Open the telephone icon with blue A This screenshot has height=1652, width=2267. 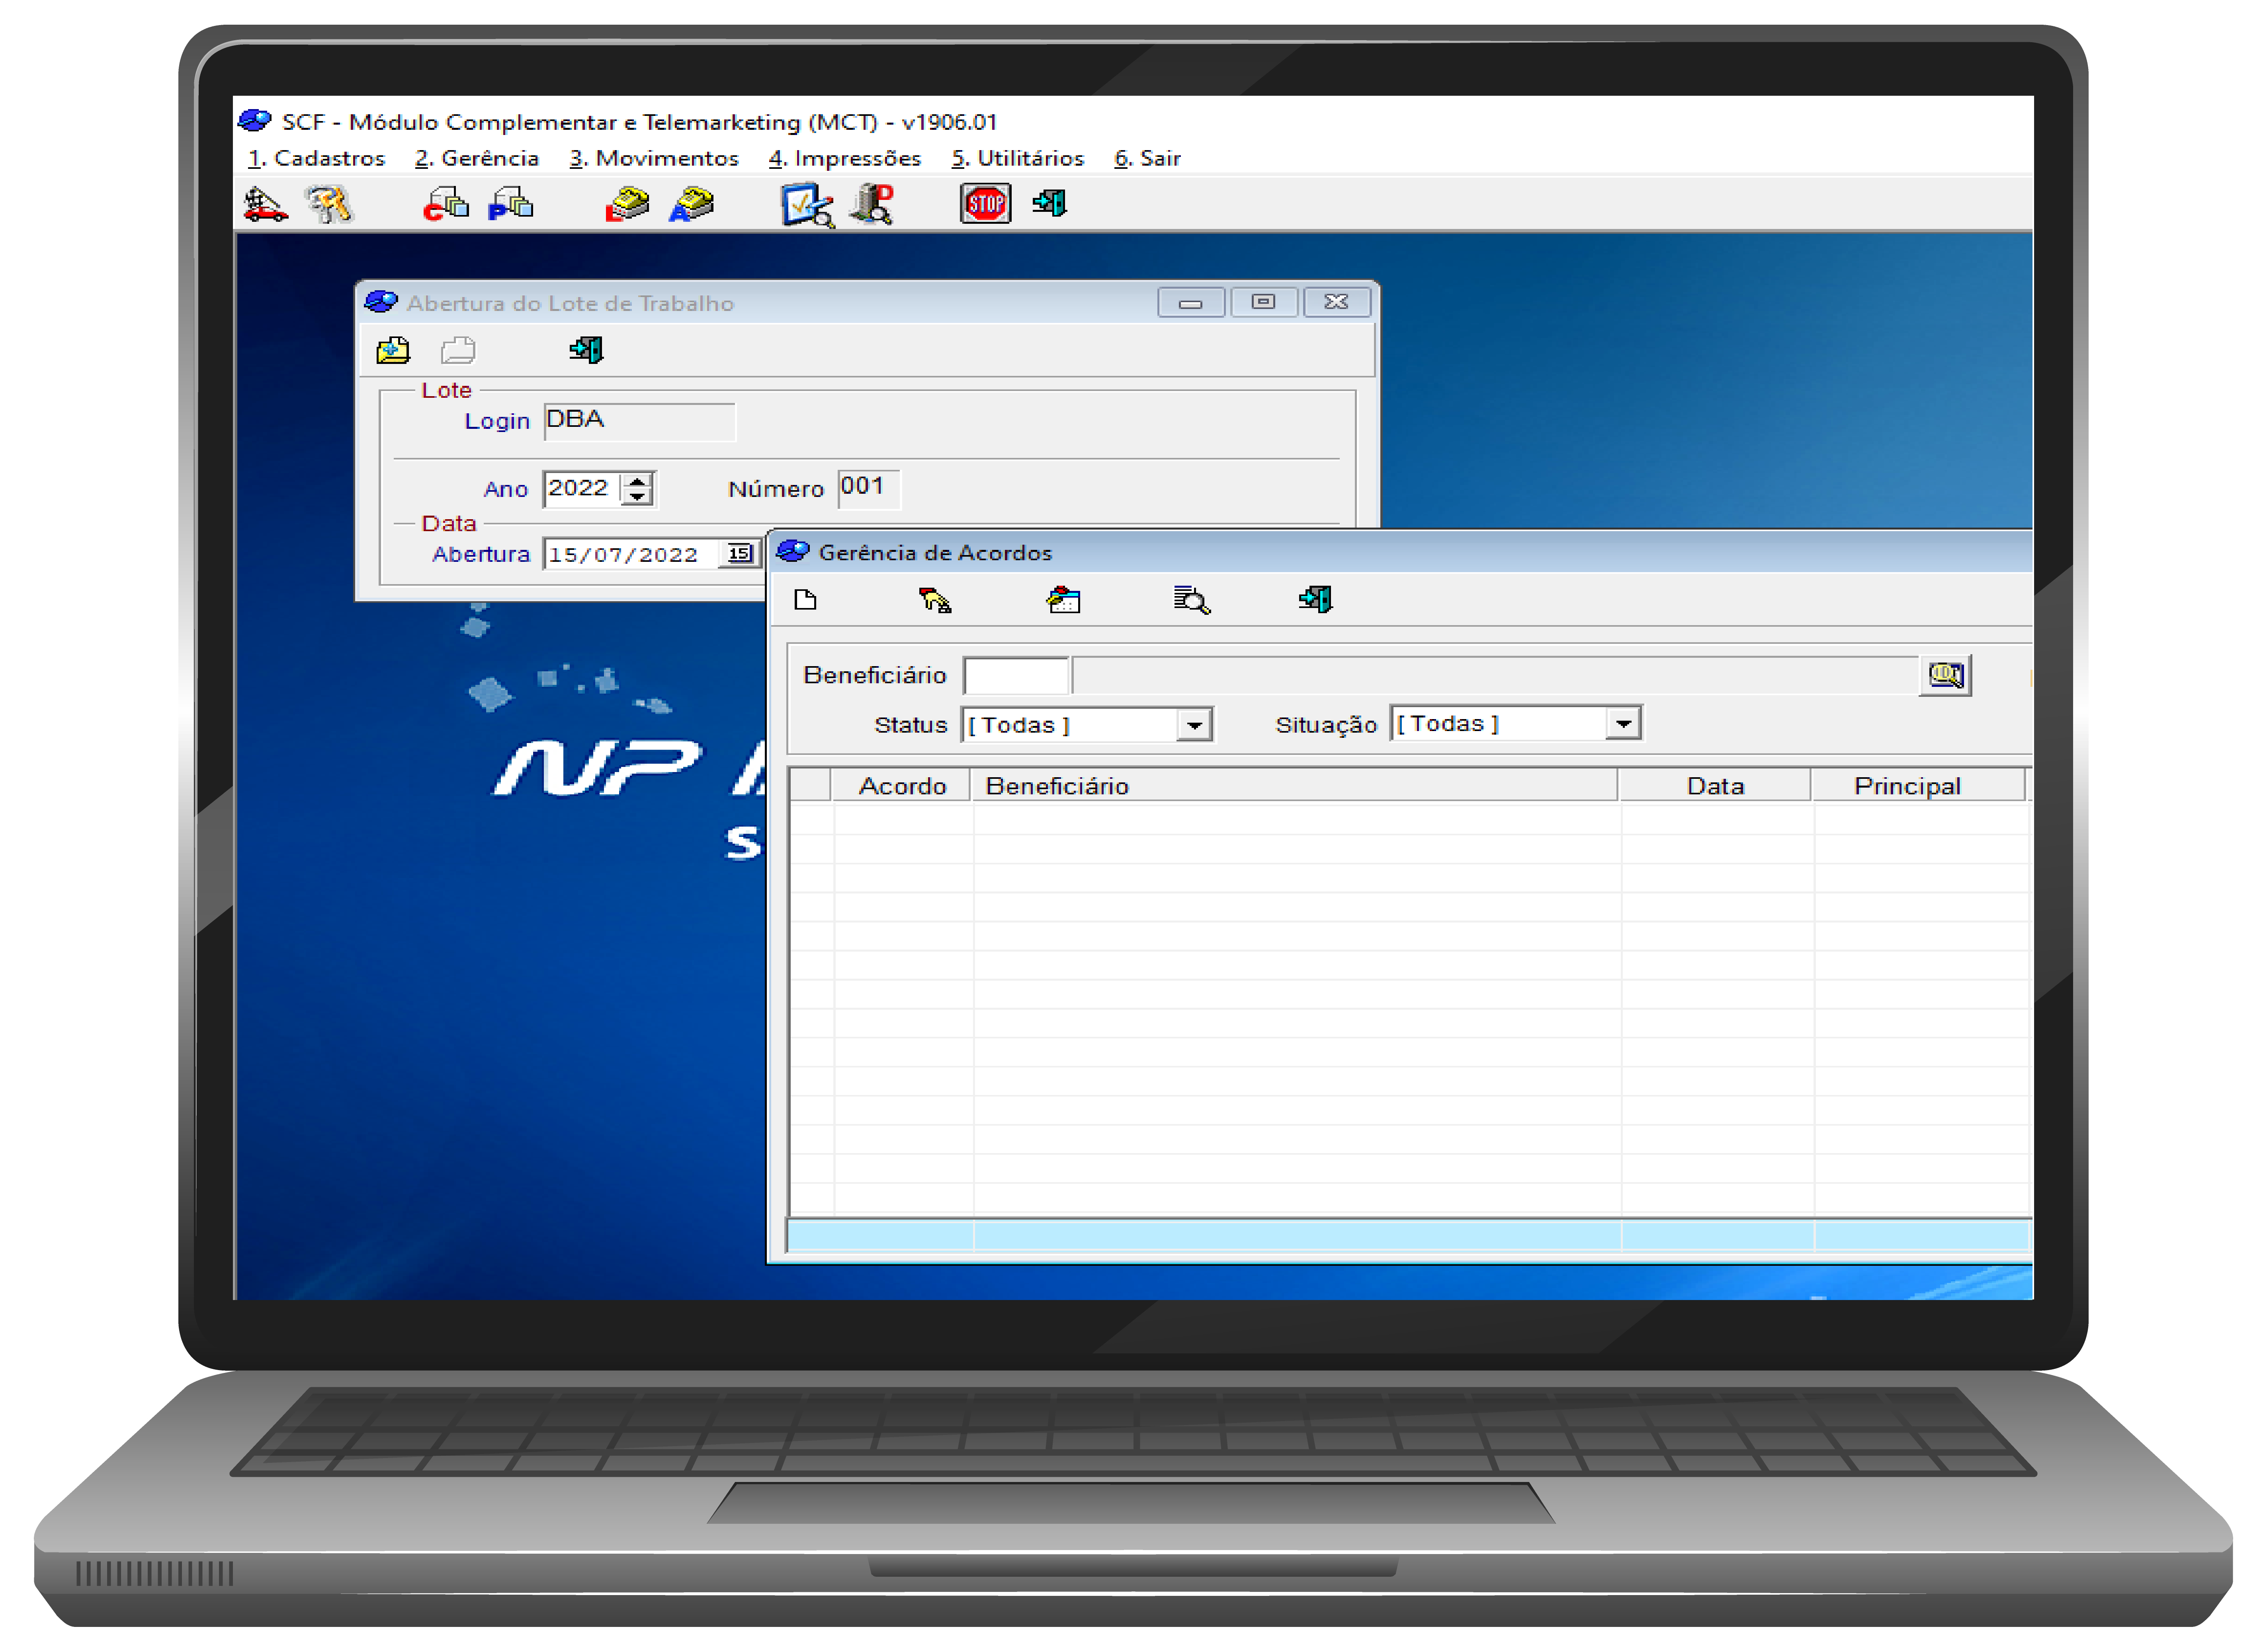coord(692,204)
